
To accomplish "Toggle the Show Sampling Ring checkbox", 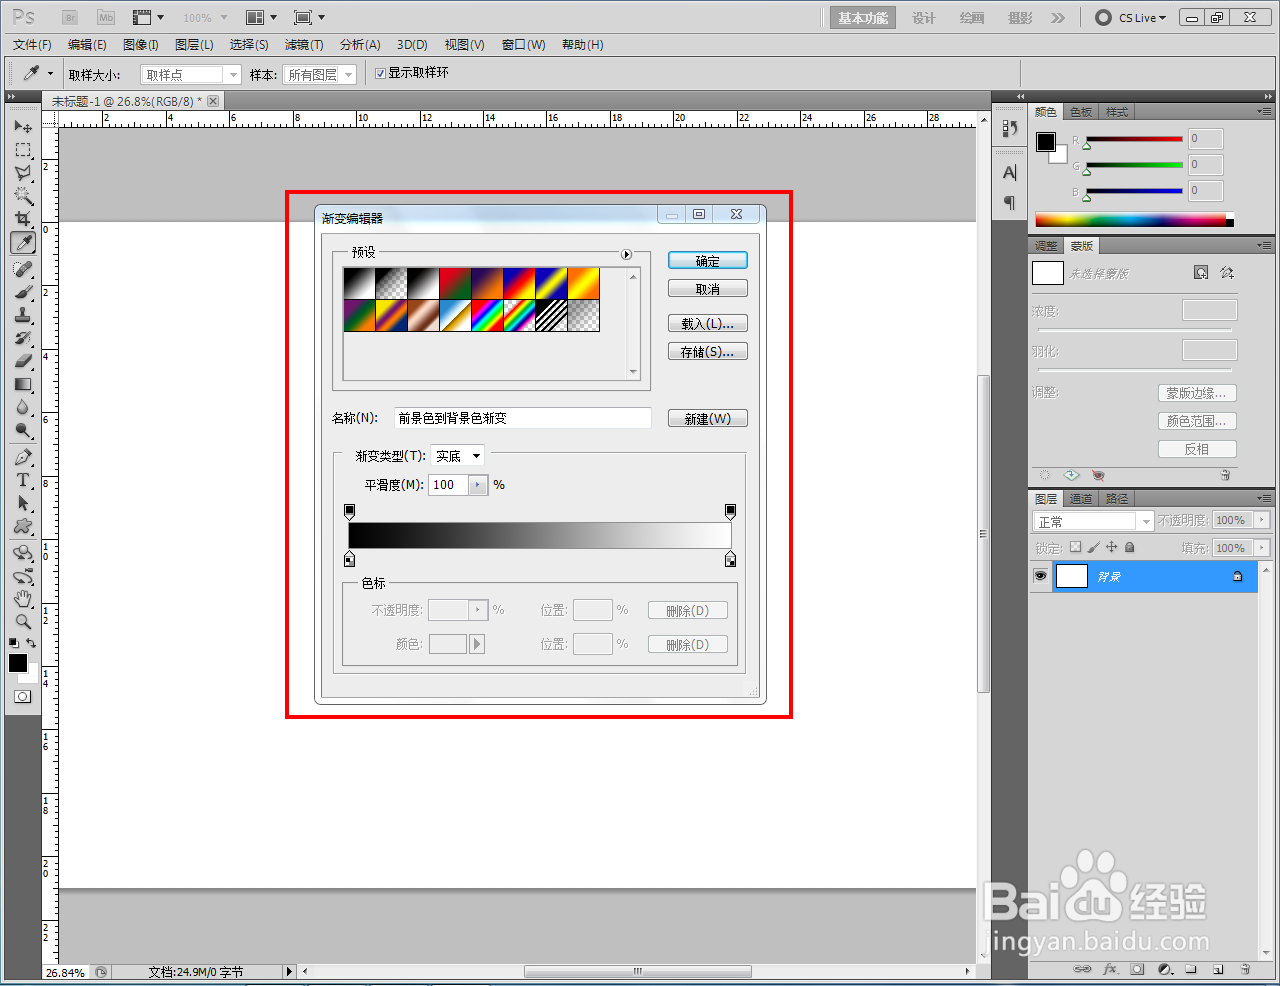I will 380,73.
